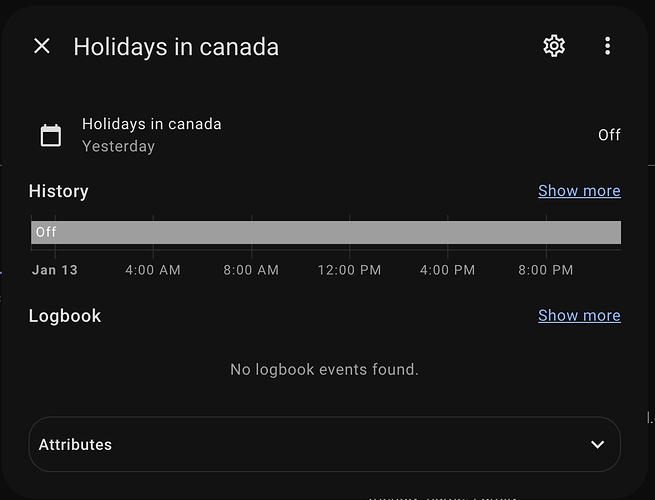Show more Logbook entries
Viewport: 655px width, 500px height.
(579, 315)
